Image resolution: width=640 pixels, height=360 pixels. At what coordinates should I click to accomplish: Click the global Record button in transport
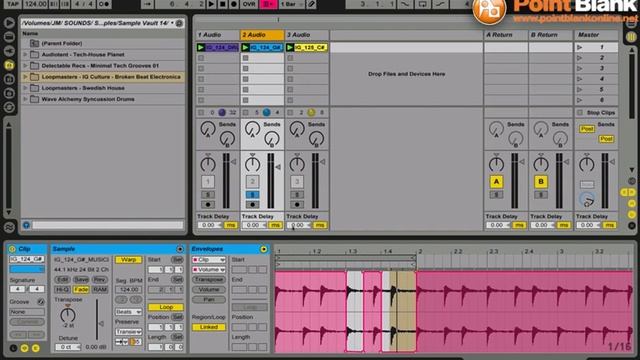point(234,4)
